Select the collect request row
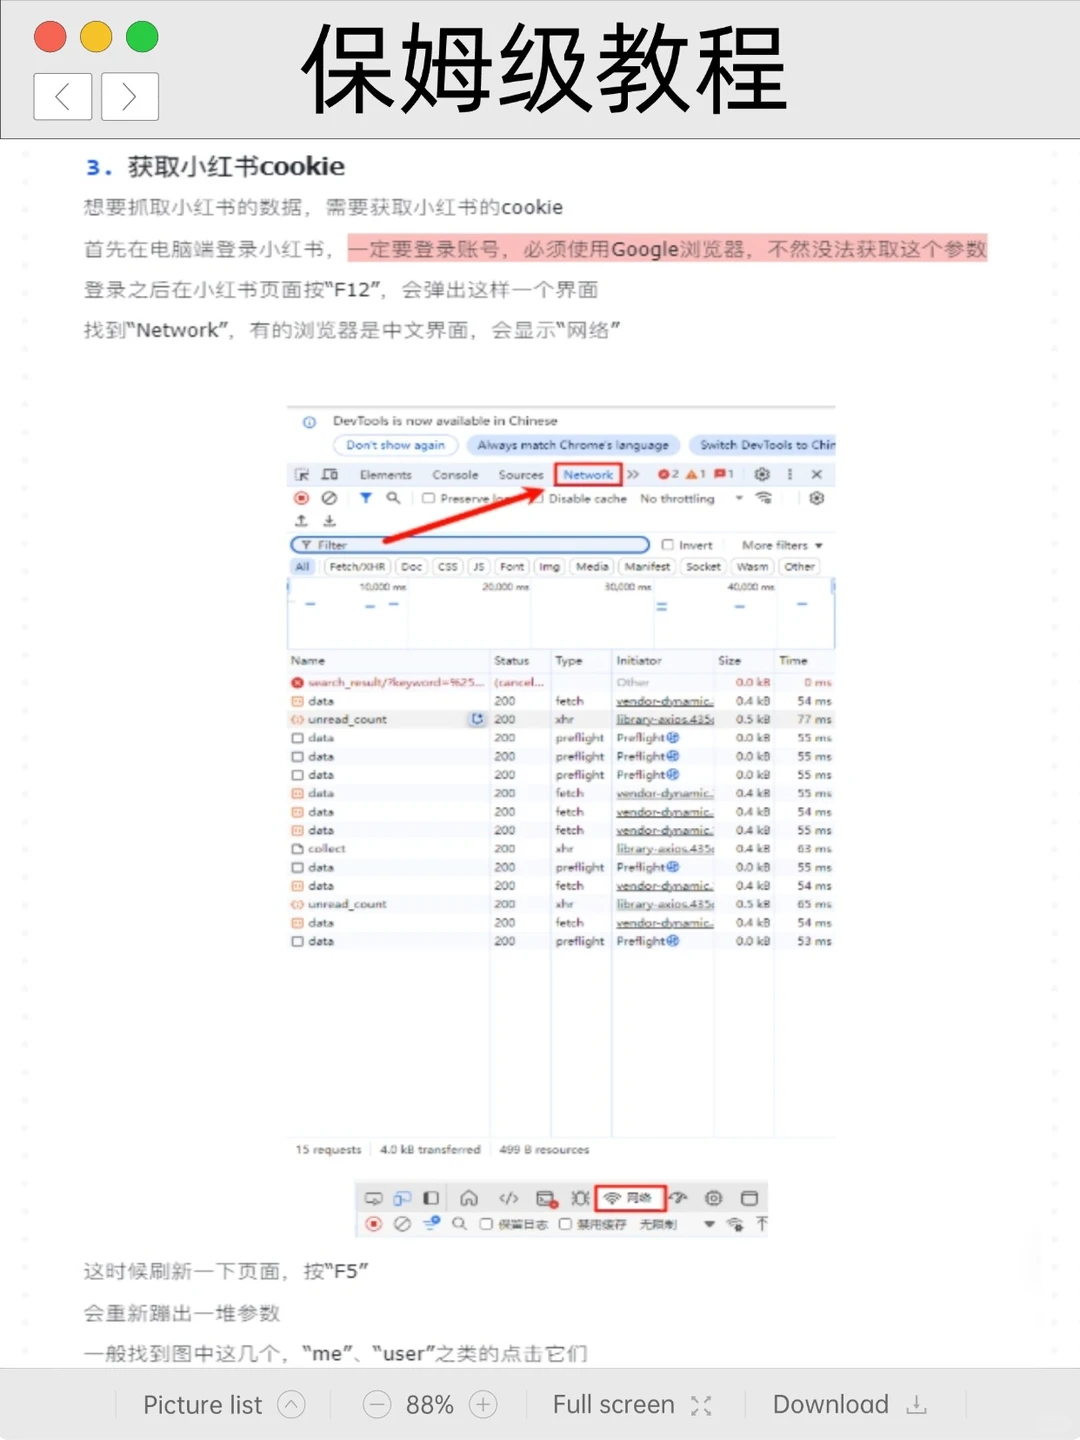Screen dimensions: 1080x1440 [x=560, y=849]
